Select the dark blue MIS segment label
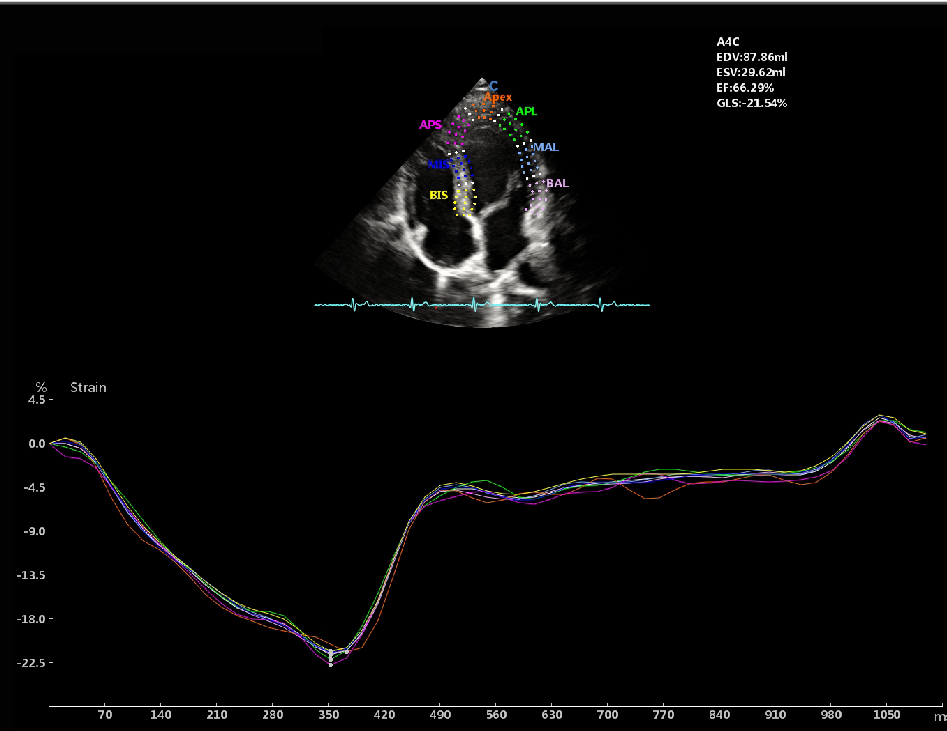The image size is (947, 731). pyautogui.click(x=438, y=165)
